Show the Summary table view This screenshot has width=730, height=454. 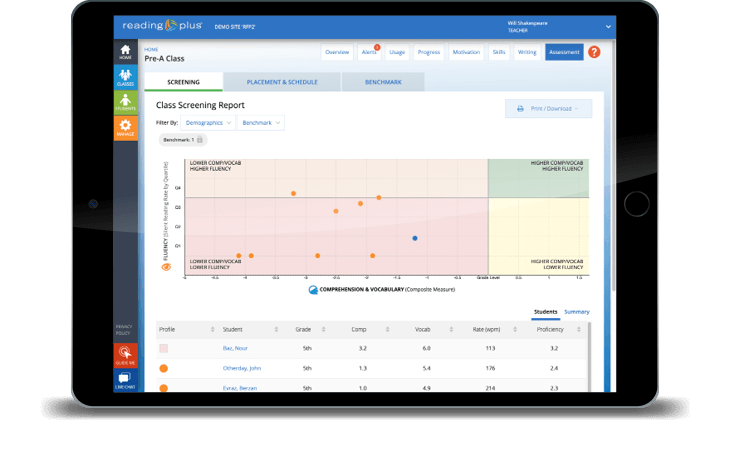(576, 312)
